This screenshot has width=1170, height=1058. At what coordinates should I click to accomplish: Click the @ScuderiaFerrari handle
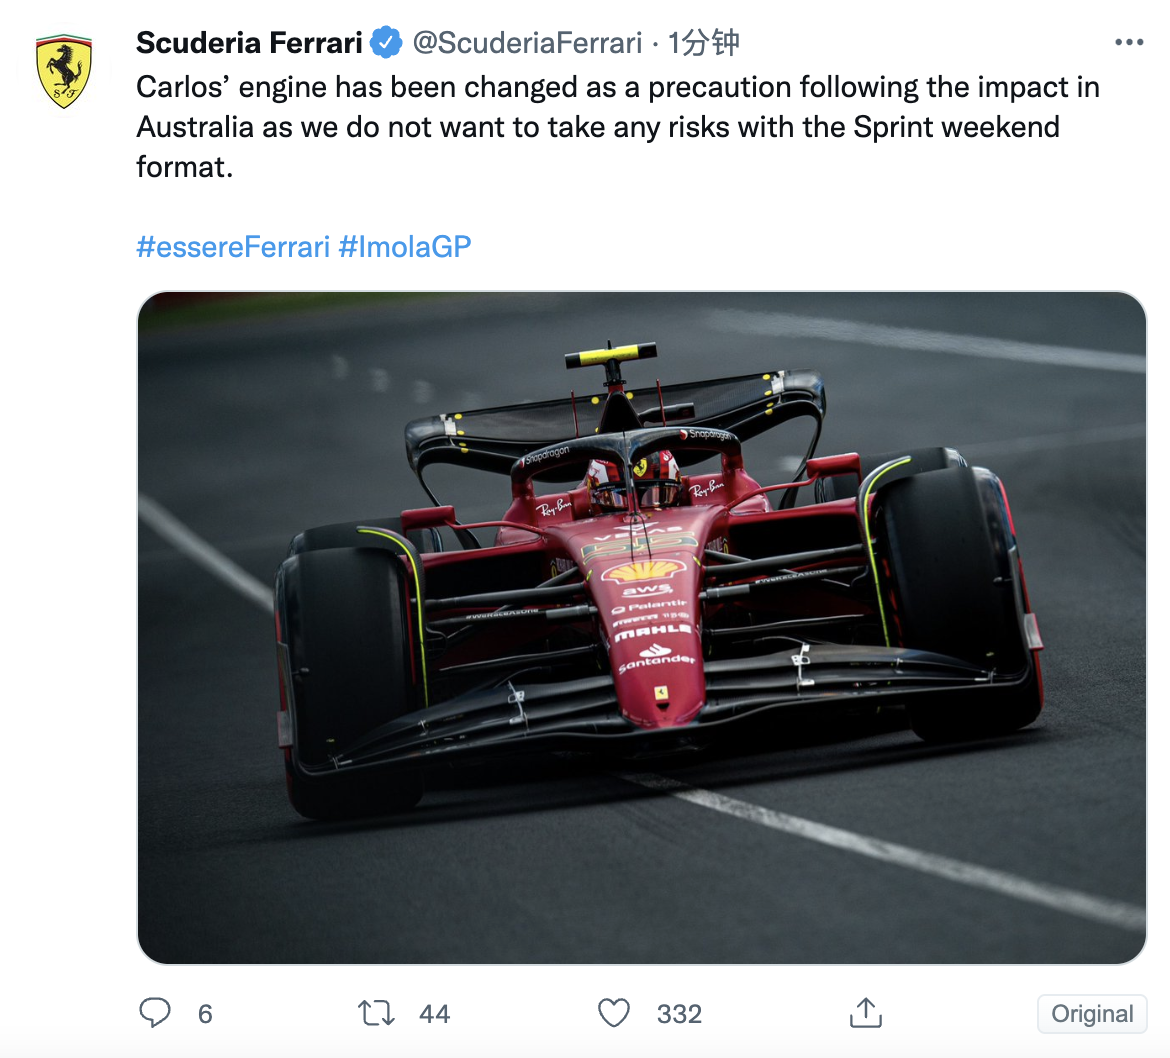tap(527, 43)
